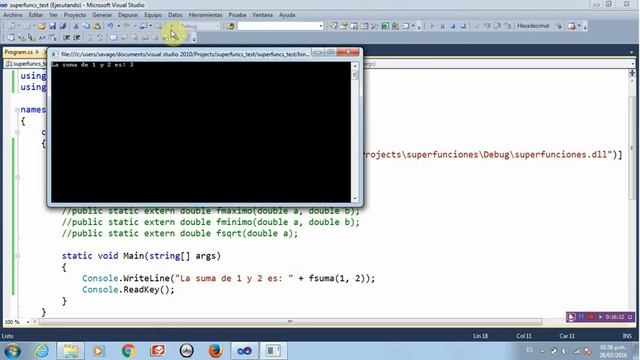Click the Properties Window toolbar icon
Image resolution: width=640 pixels, height=360 pixels.
point(344,26)
